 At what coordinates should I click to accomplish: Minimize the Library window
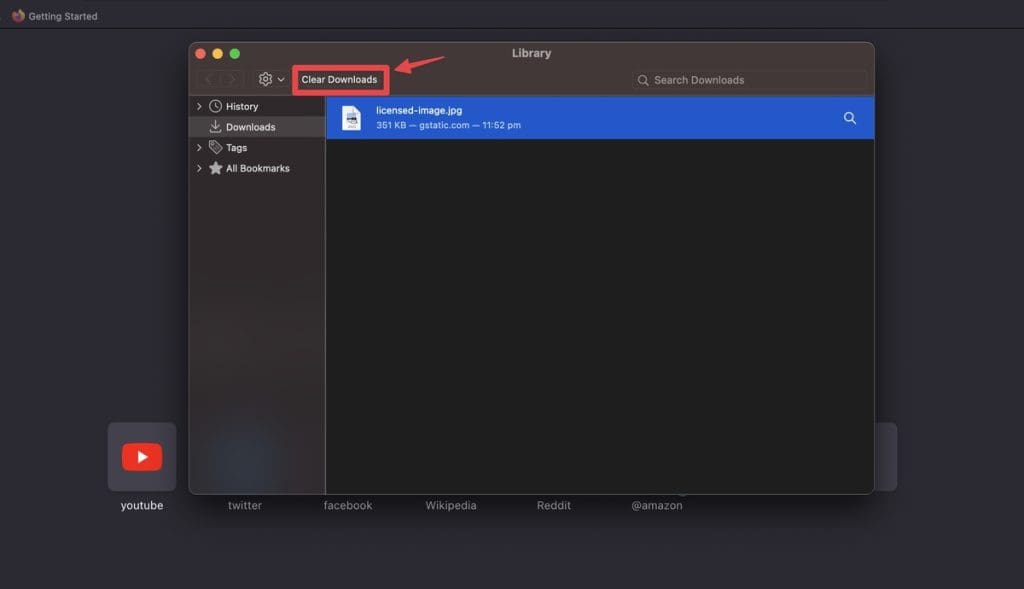point(217,54)
